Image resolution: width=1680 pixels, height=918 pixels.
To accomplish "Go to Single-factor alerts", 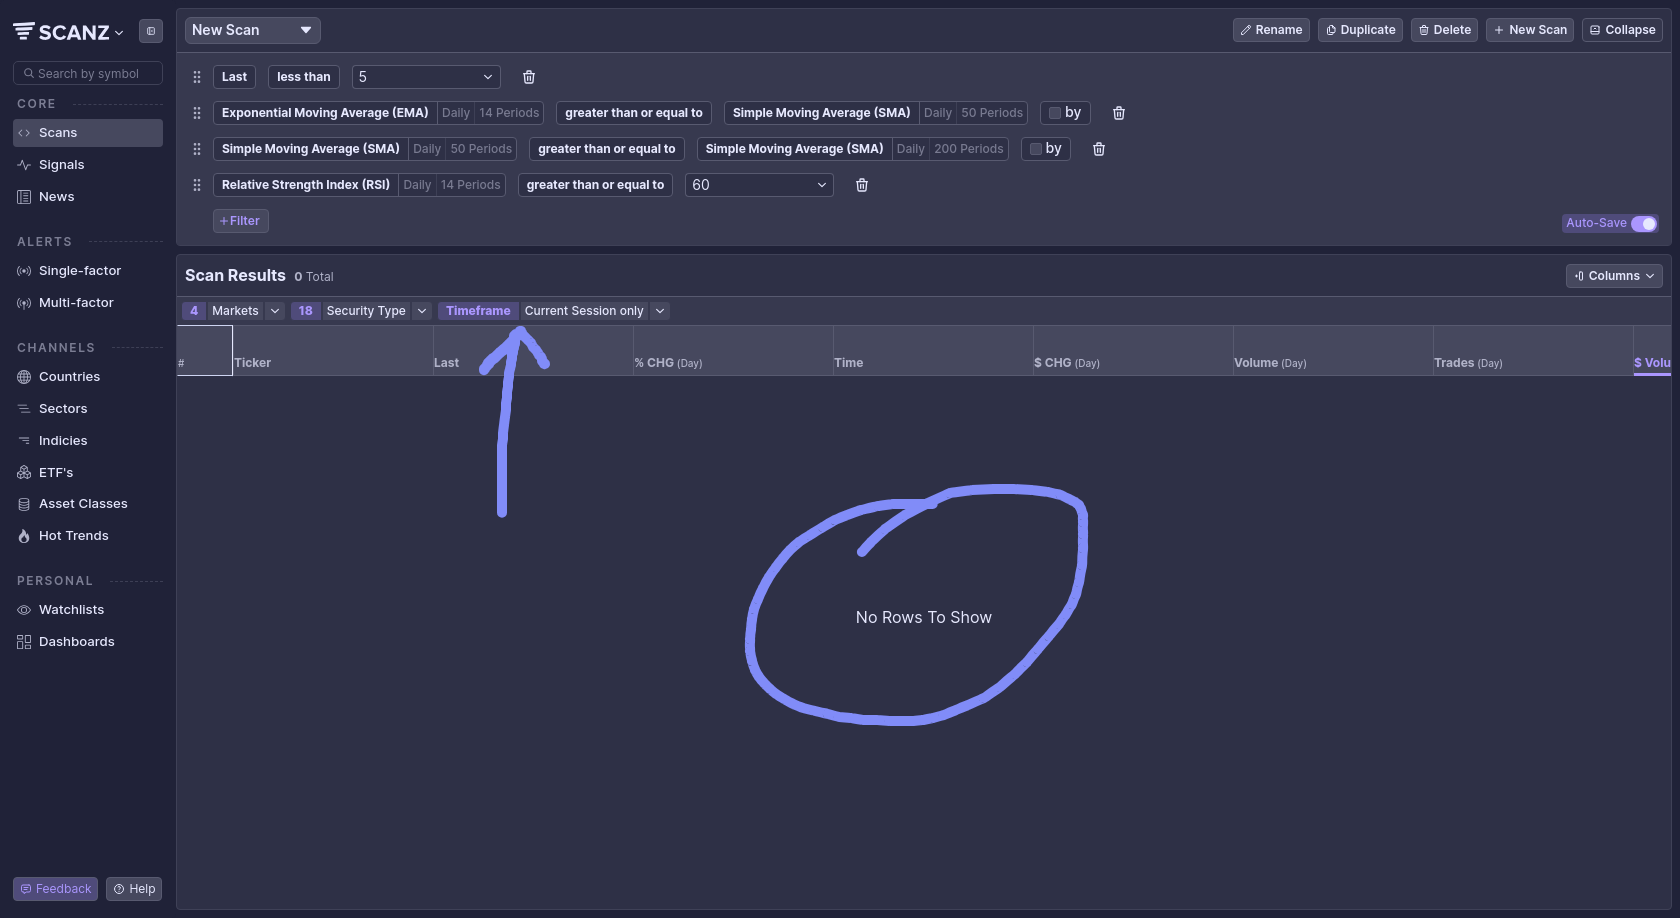I will [79, 271].
